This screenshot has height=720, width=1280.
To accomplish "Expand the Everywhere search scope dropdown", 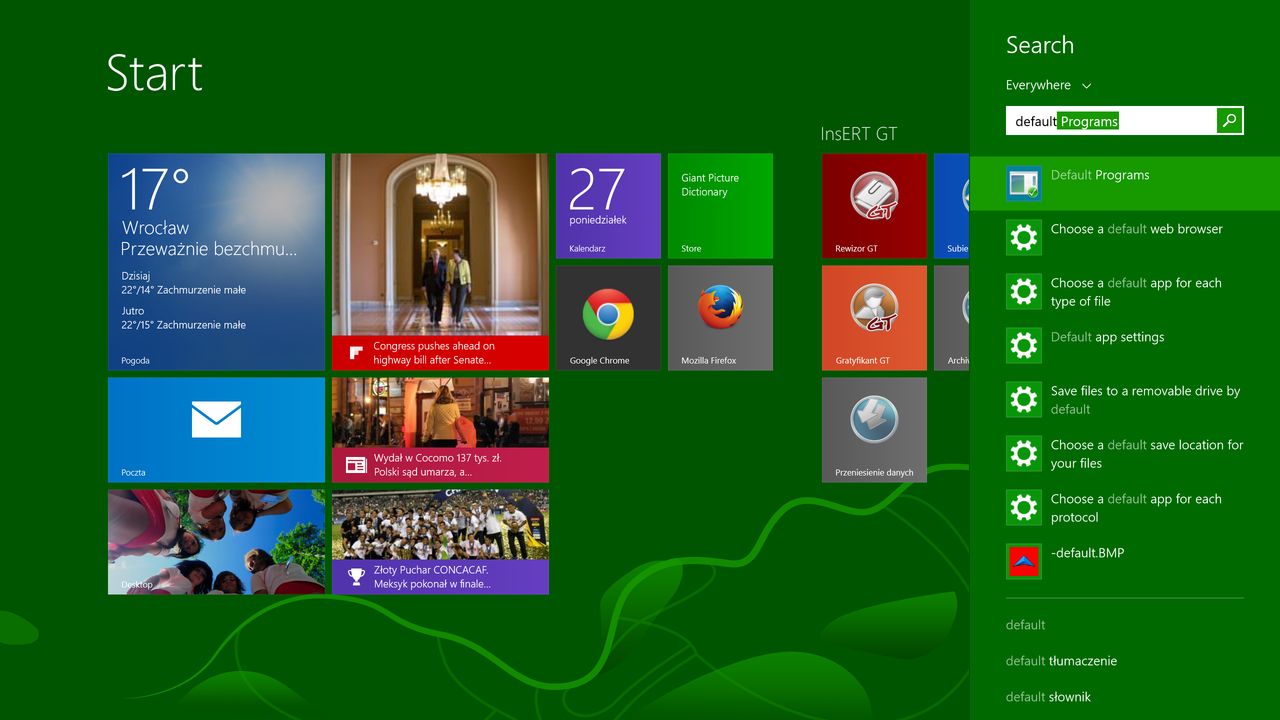I will tap(1048, 85).
